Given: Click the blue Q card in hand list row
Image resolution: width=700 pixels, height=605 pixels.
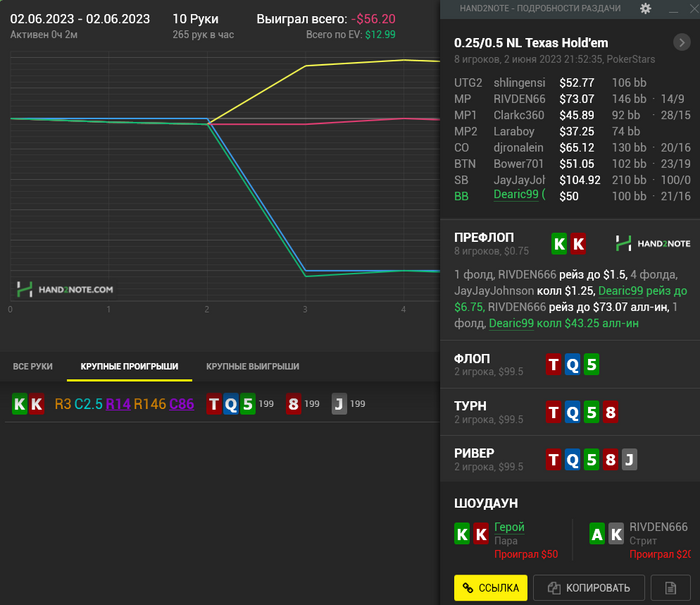Looking at the screenshot, I should point(231,404).
